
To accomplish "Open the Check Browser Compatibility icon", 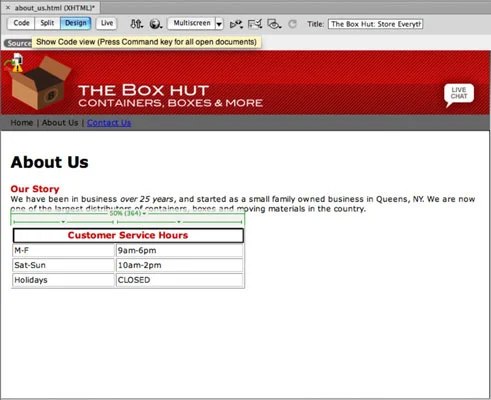I will (255, 24).
